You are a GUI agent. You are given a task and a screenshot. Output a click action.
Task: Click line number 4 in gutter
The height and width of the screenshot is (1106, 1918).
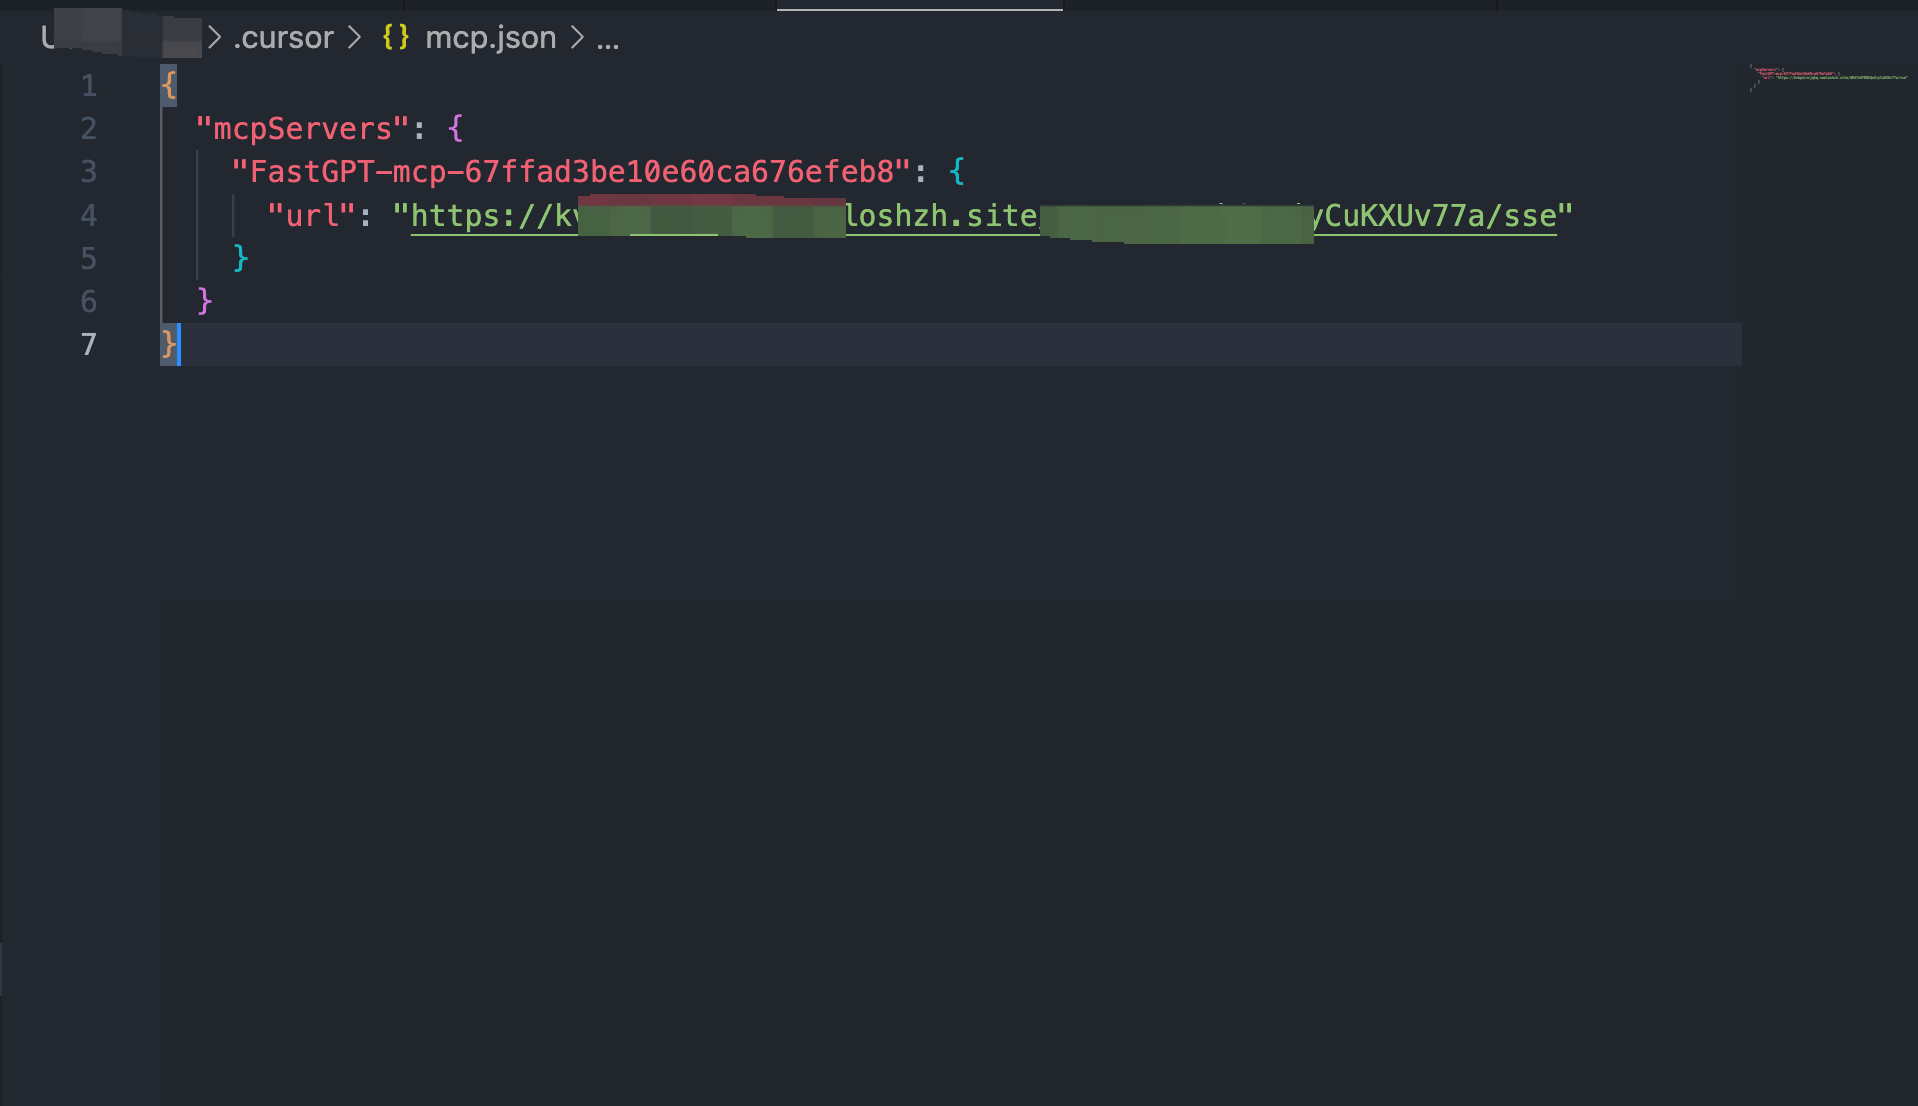coord(89,216)
